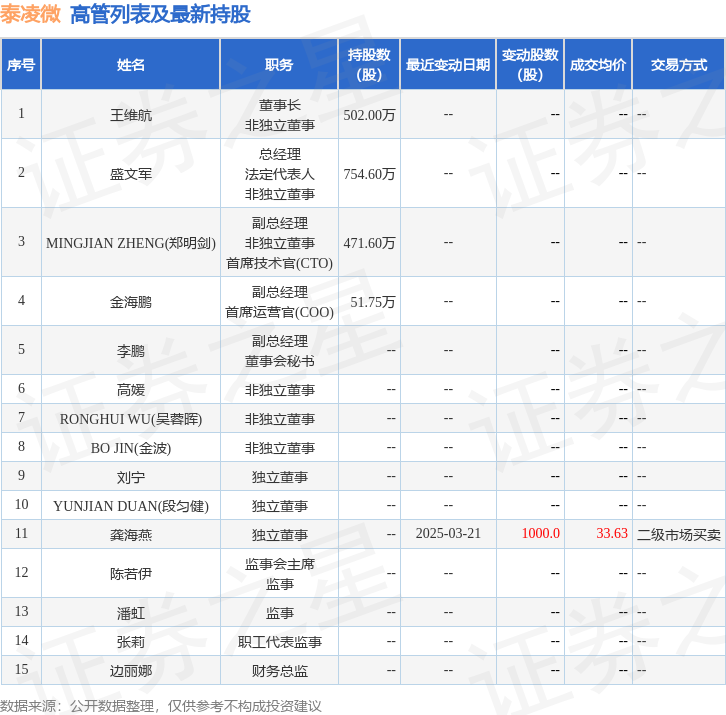Click the position 职工代表监事
Screen dimensions: 726x715
coord(280,642)
